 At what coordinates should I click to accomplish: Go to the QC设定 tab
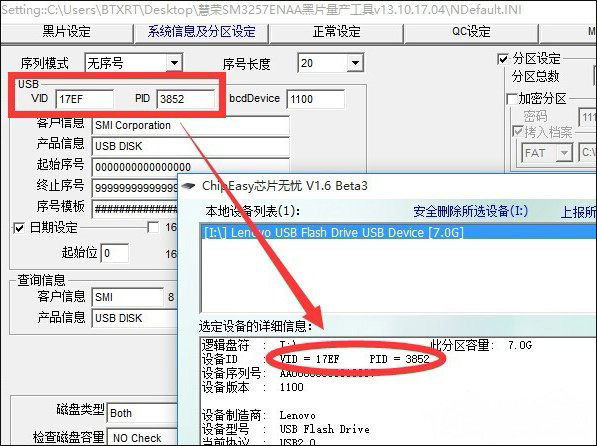coord(471,32)
